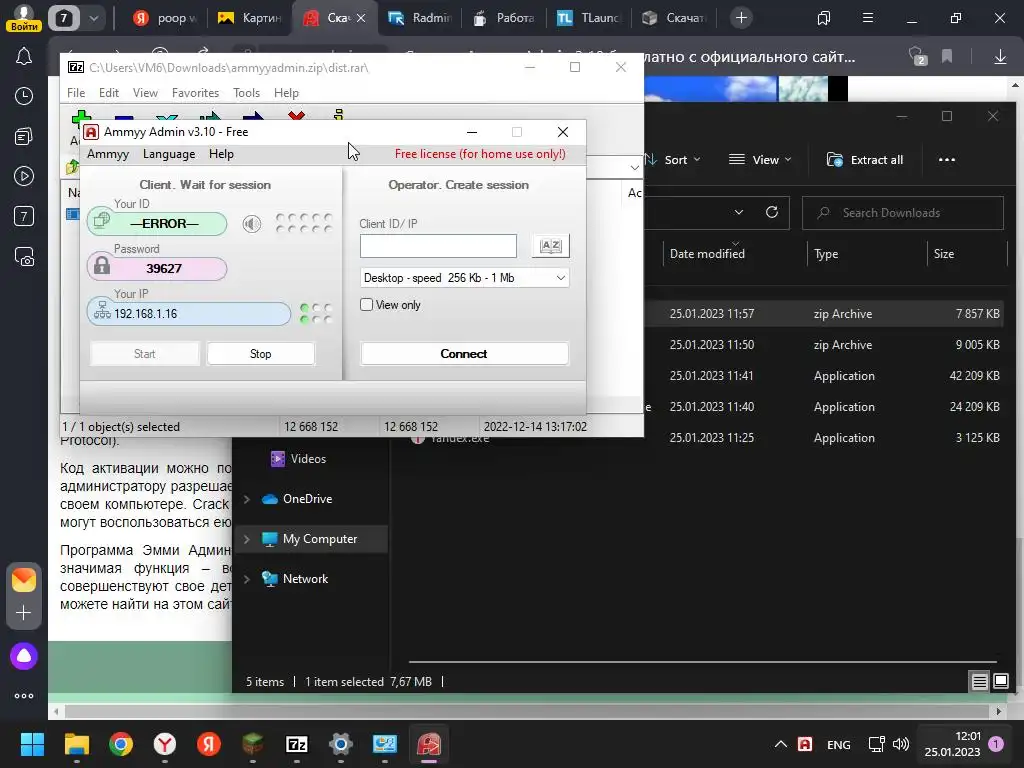Open Yandex browser notifications bell
1024x768 pixels.
coord(24,57)
